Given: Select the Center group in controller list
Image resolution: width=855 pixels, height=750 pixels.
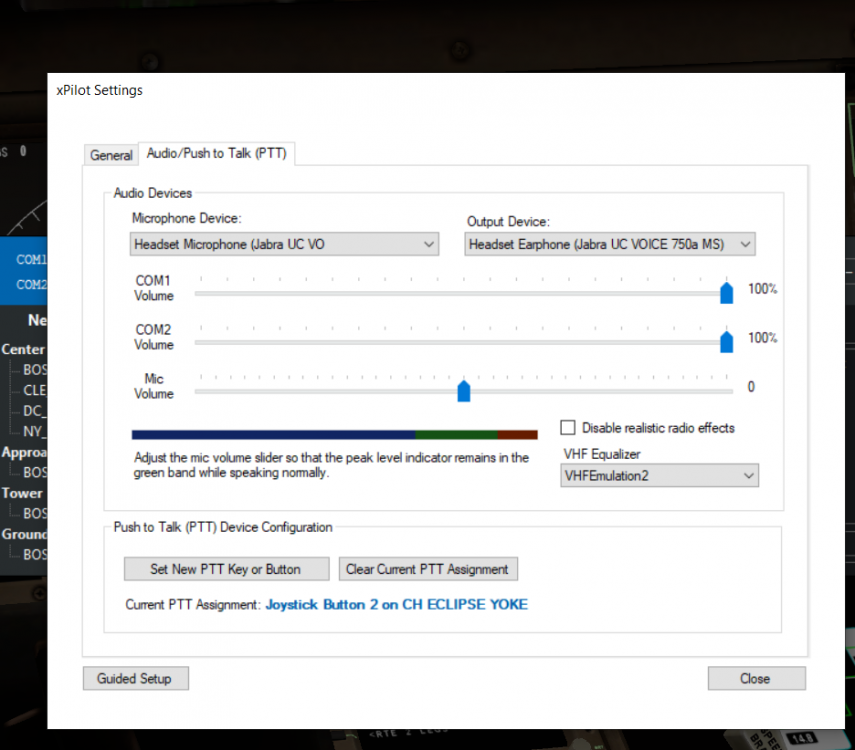Looking at the screenshot, I should tap(23, 349).
